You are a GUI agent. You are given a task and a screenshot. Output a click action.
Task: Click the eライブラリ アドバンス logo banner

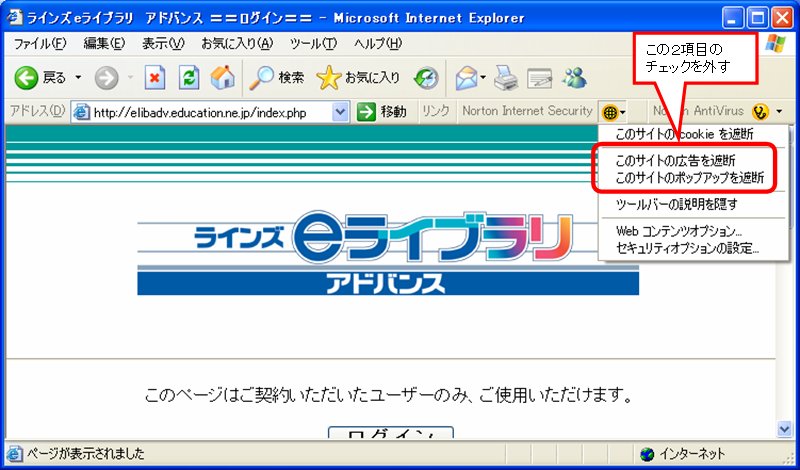388,253
